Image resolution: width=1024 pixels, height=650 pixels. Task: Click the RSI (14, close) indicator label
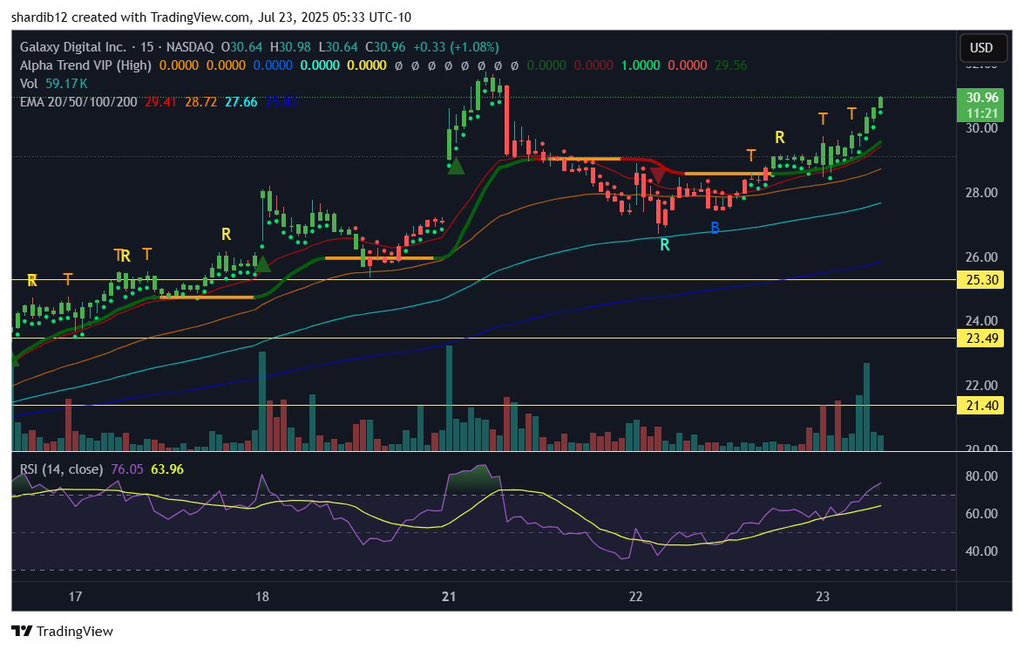tap(61, 469)
